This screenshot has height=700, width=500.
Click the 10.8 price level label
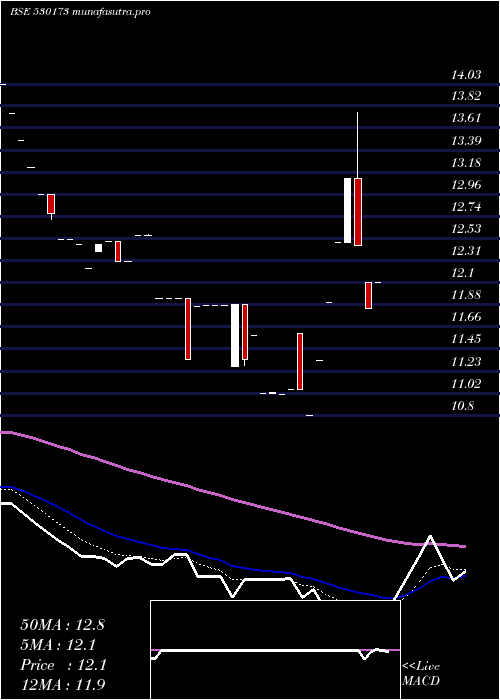pos(463,406)
